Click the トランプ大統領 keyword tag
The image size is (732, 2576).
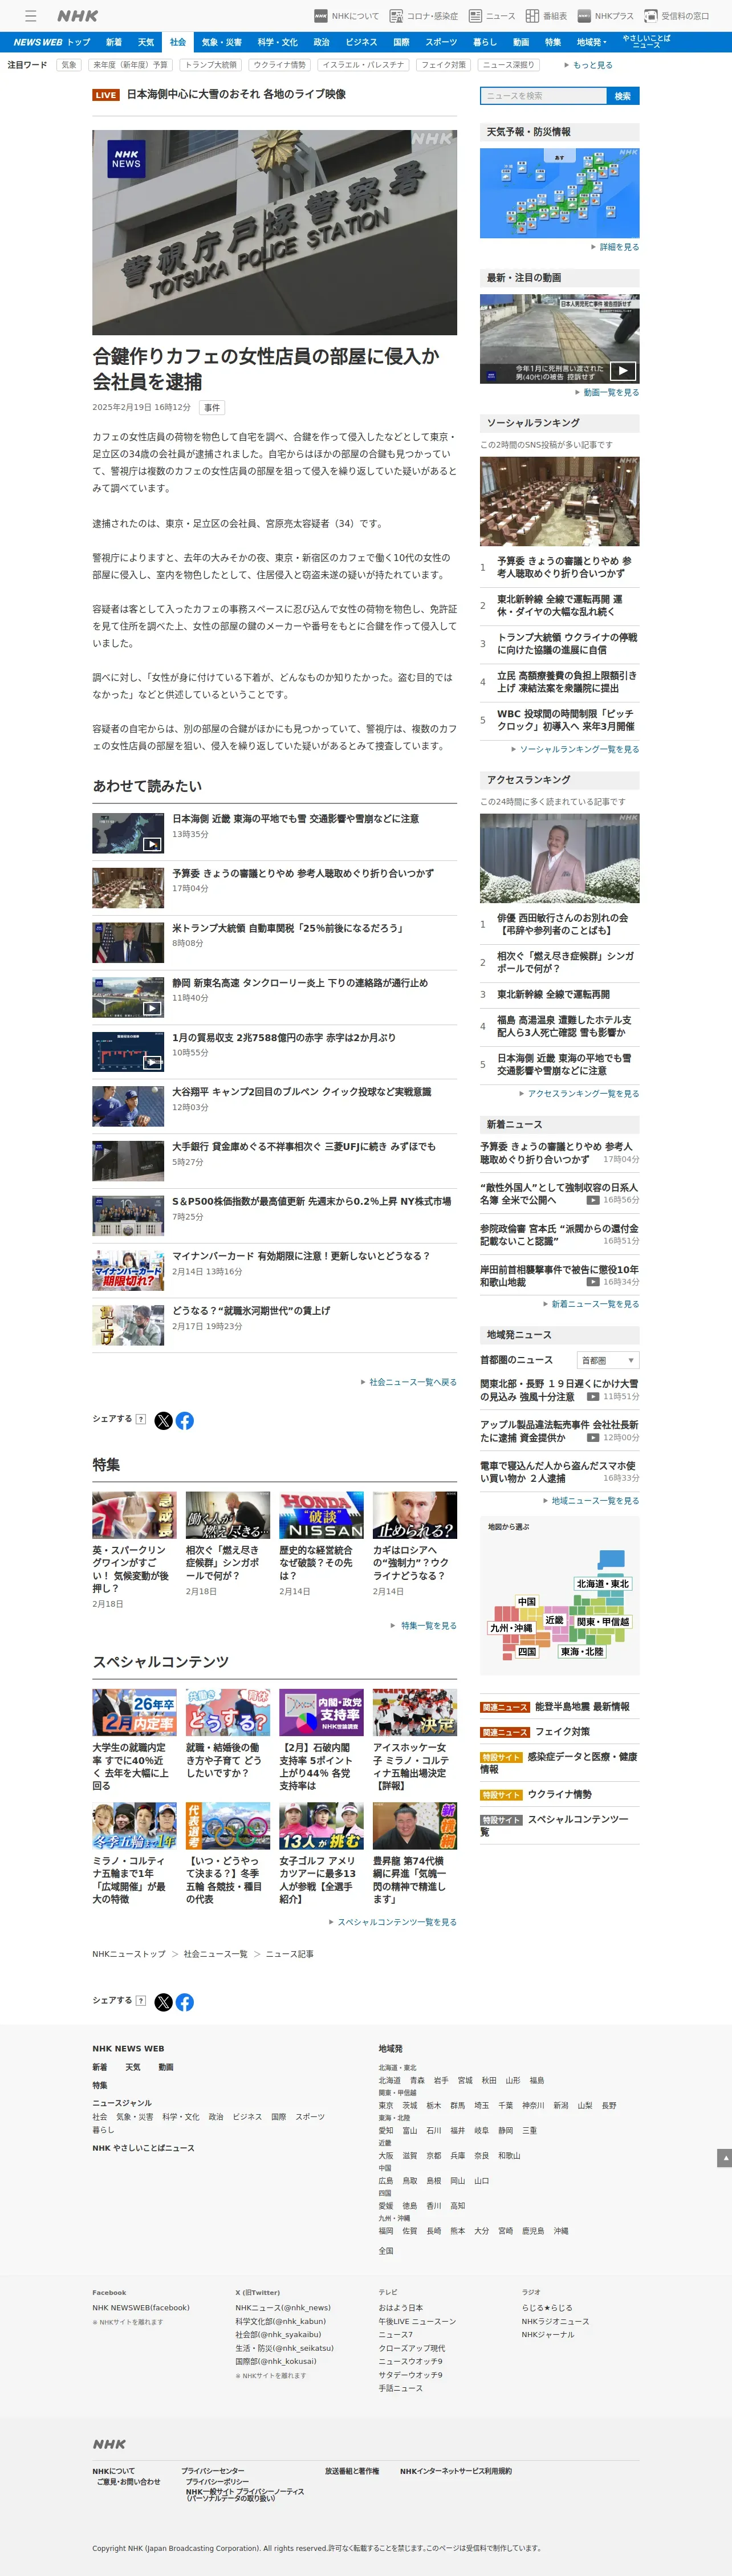tap(211, 65)
